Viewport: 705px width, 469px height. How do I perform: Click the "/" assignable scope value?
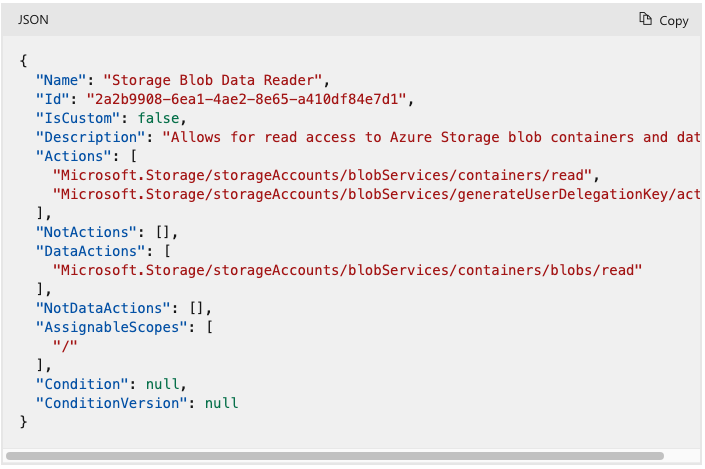pos(65,346)
